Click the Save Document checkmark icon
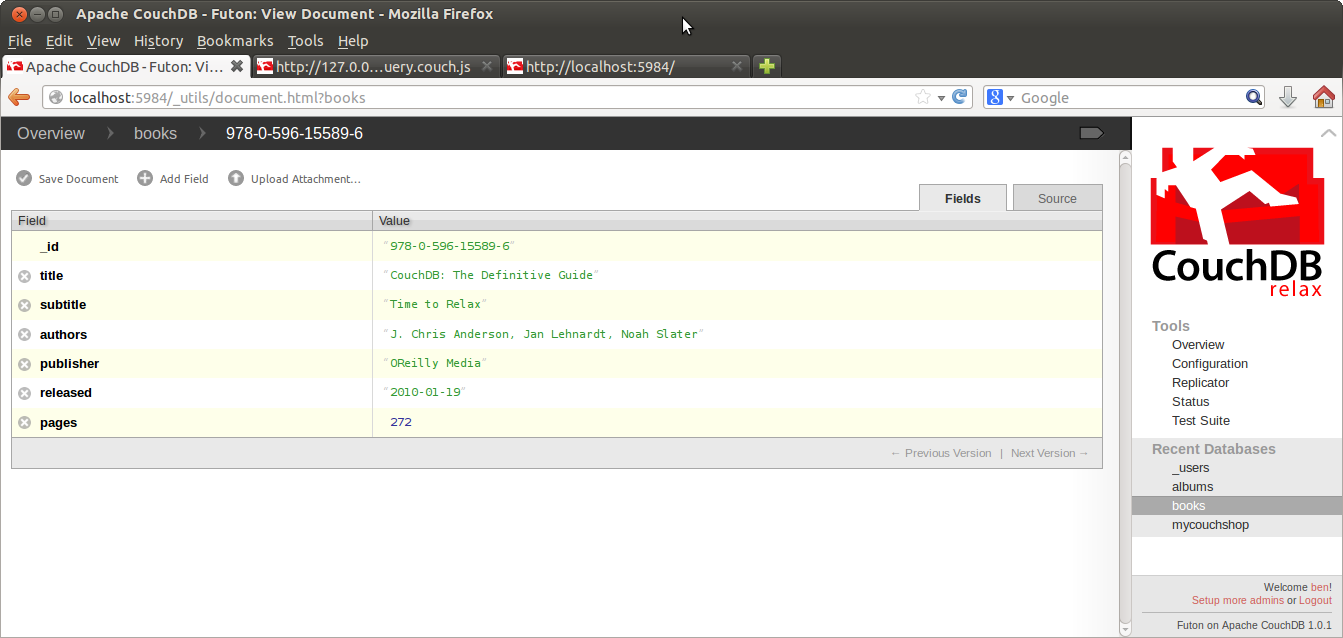1343x638 pixels. point(24,178)
